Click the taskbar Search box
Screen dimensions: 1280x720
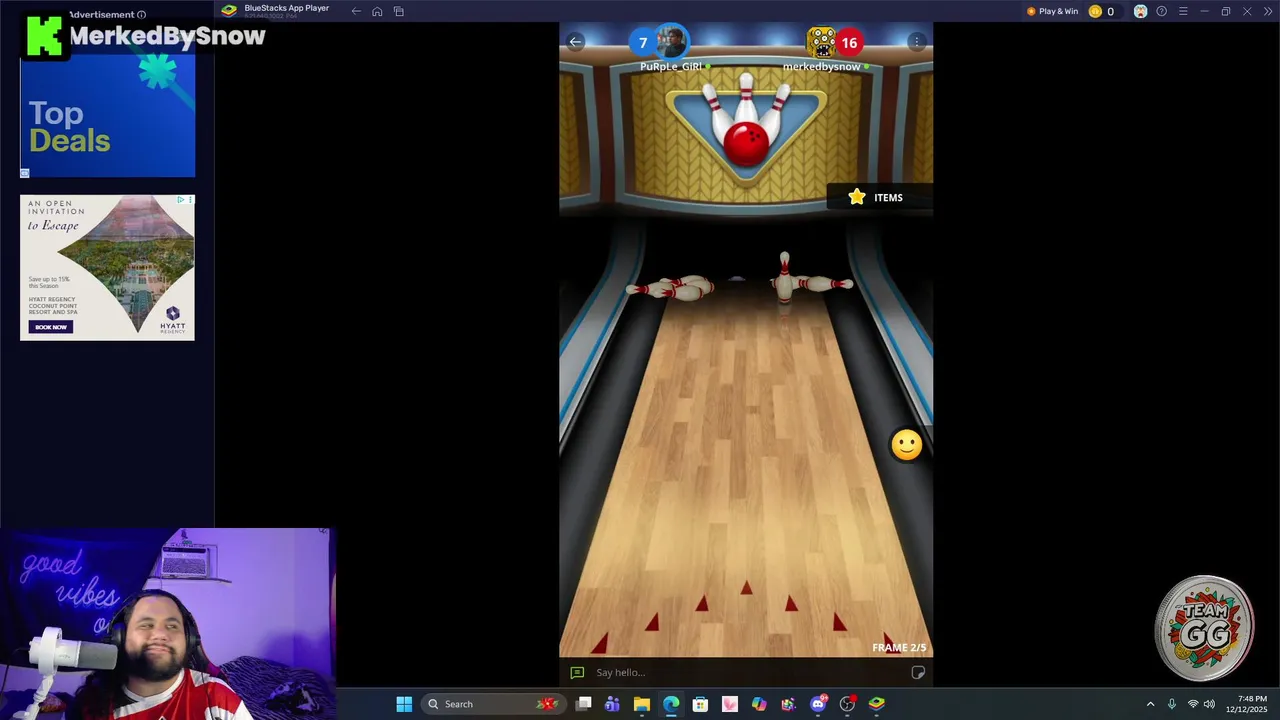click(492, 704)
